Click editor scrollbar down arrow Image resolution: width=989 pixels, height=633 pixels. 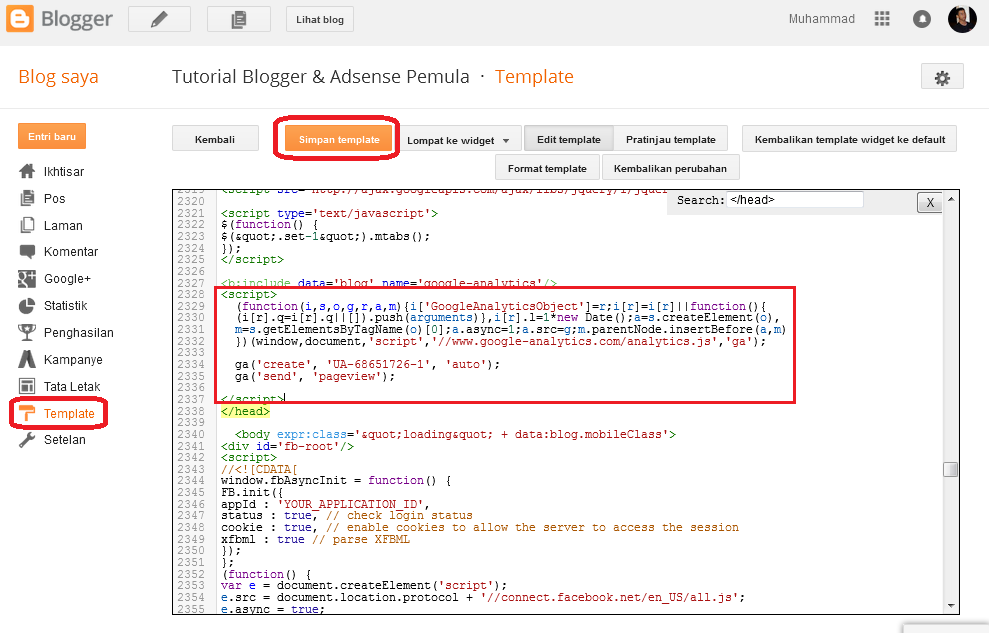pos(951,606)
